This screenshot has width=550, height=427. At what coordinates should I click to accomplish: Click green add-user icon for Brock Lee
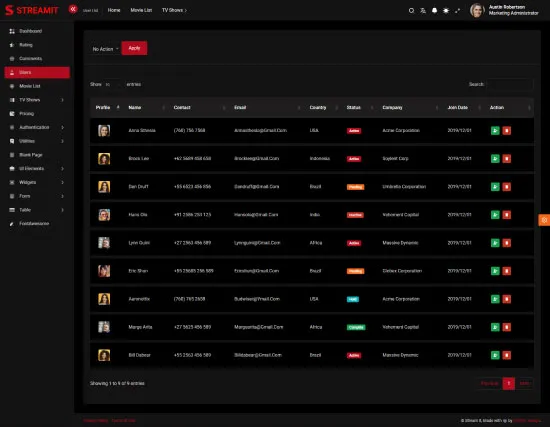pos(495,159)
